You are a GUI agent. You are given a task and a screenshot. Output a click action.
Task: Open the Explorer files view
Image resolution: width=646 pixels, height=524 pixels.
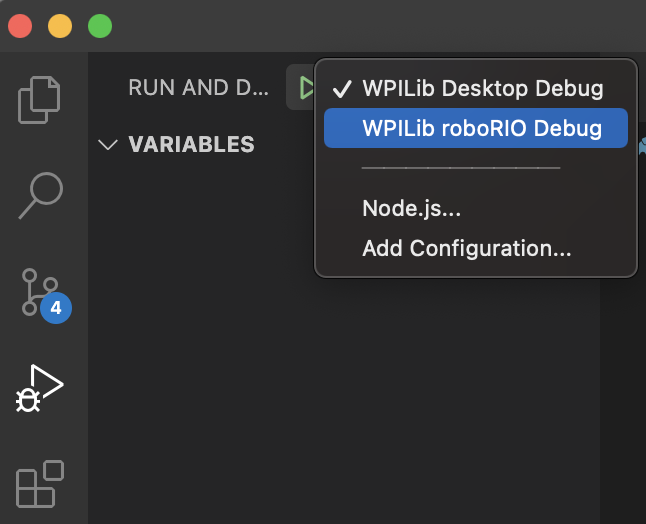[x=39, y=100]
